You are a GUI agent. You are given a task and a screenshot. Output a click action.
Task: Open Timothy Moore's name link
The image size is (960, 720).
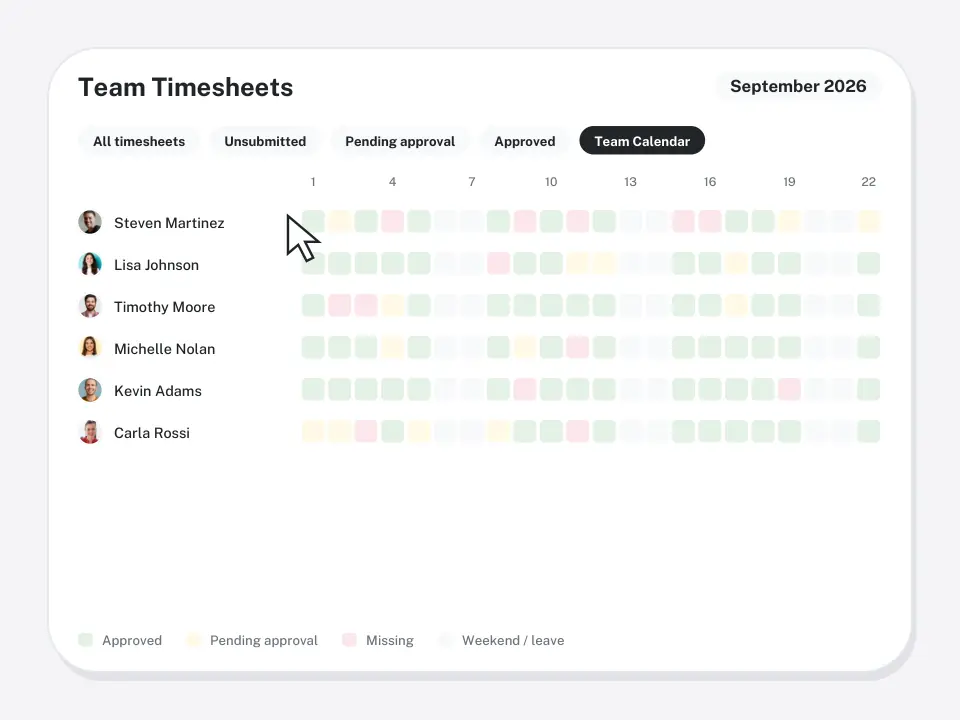[x=165, y=307]
